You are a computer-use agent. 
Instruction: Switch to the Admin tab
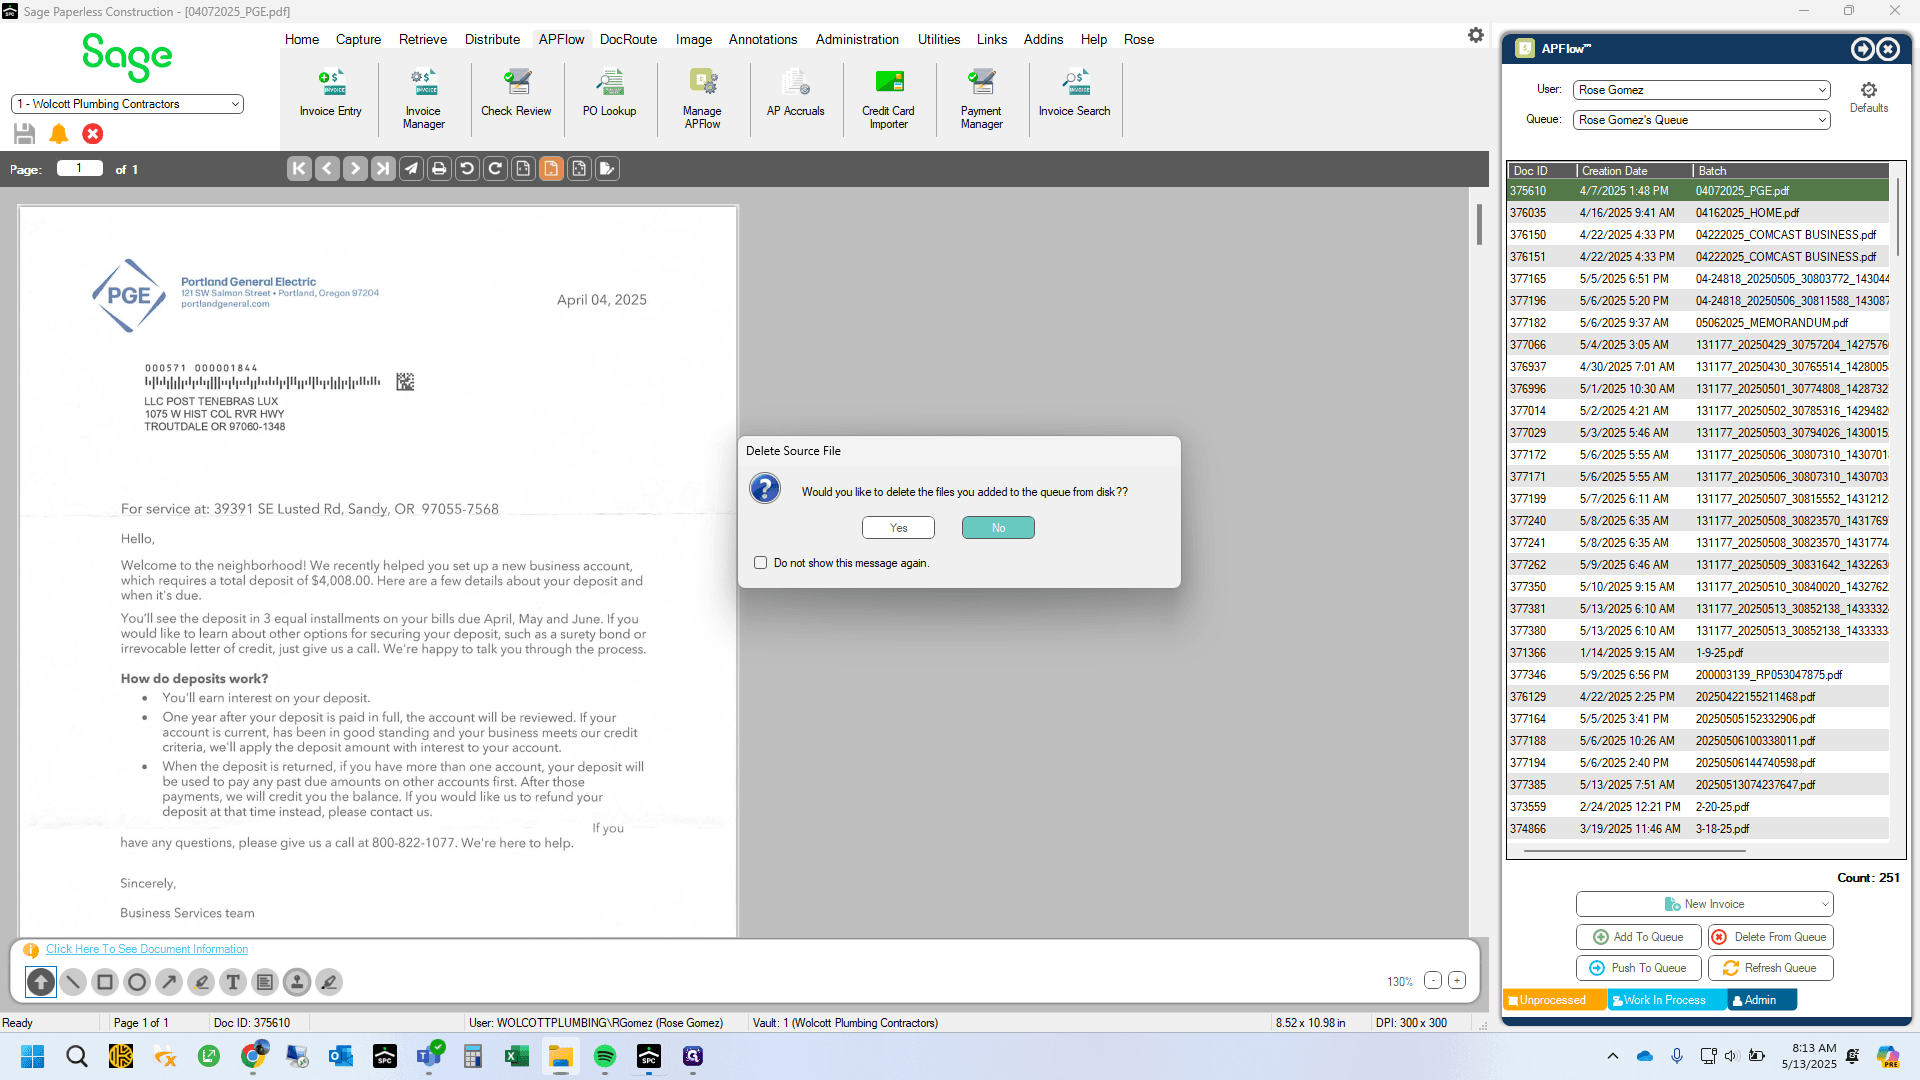(1762, 1000)
